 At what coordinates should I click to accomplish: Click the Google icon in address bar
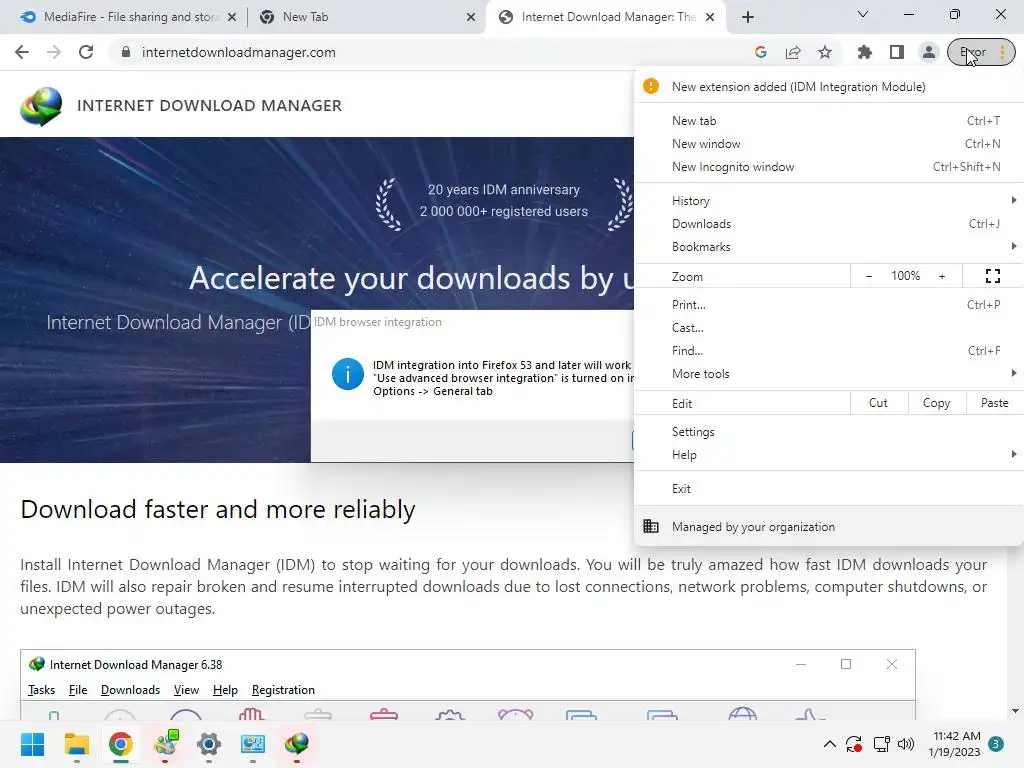coord(760,52)
